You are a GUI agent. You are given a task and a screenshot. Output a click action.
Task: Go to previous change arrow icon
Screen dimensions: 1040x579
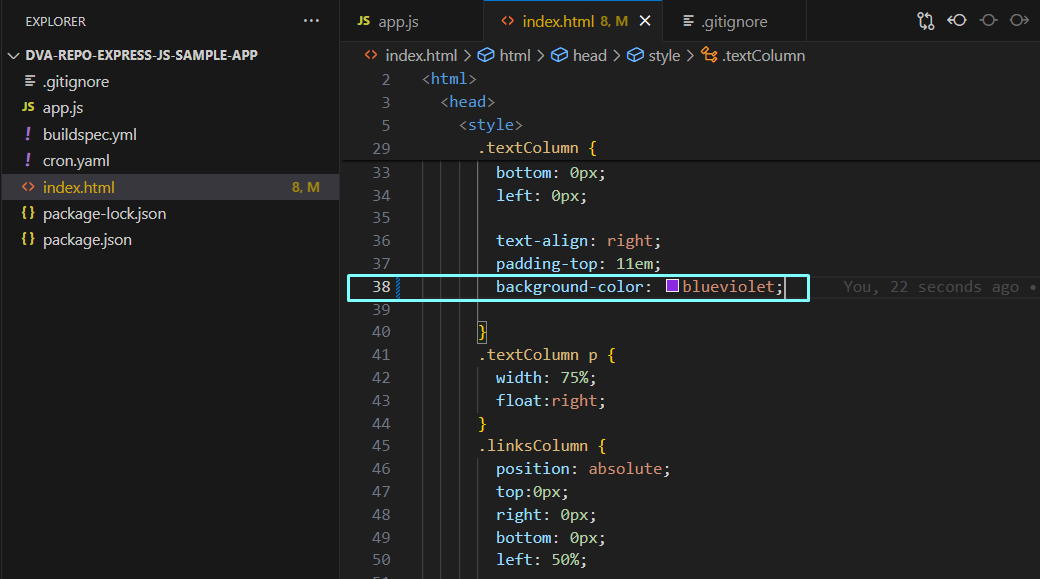pos(957,21)
